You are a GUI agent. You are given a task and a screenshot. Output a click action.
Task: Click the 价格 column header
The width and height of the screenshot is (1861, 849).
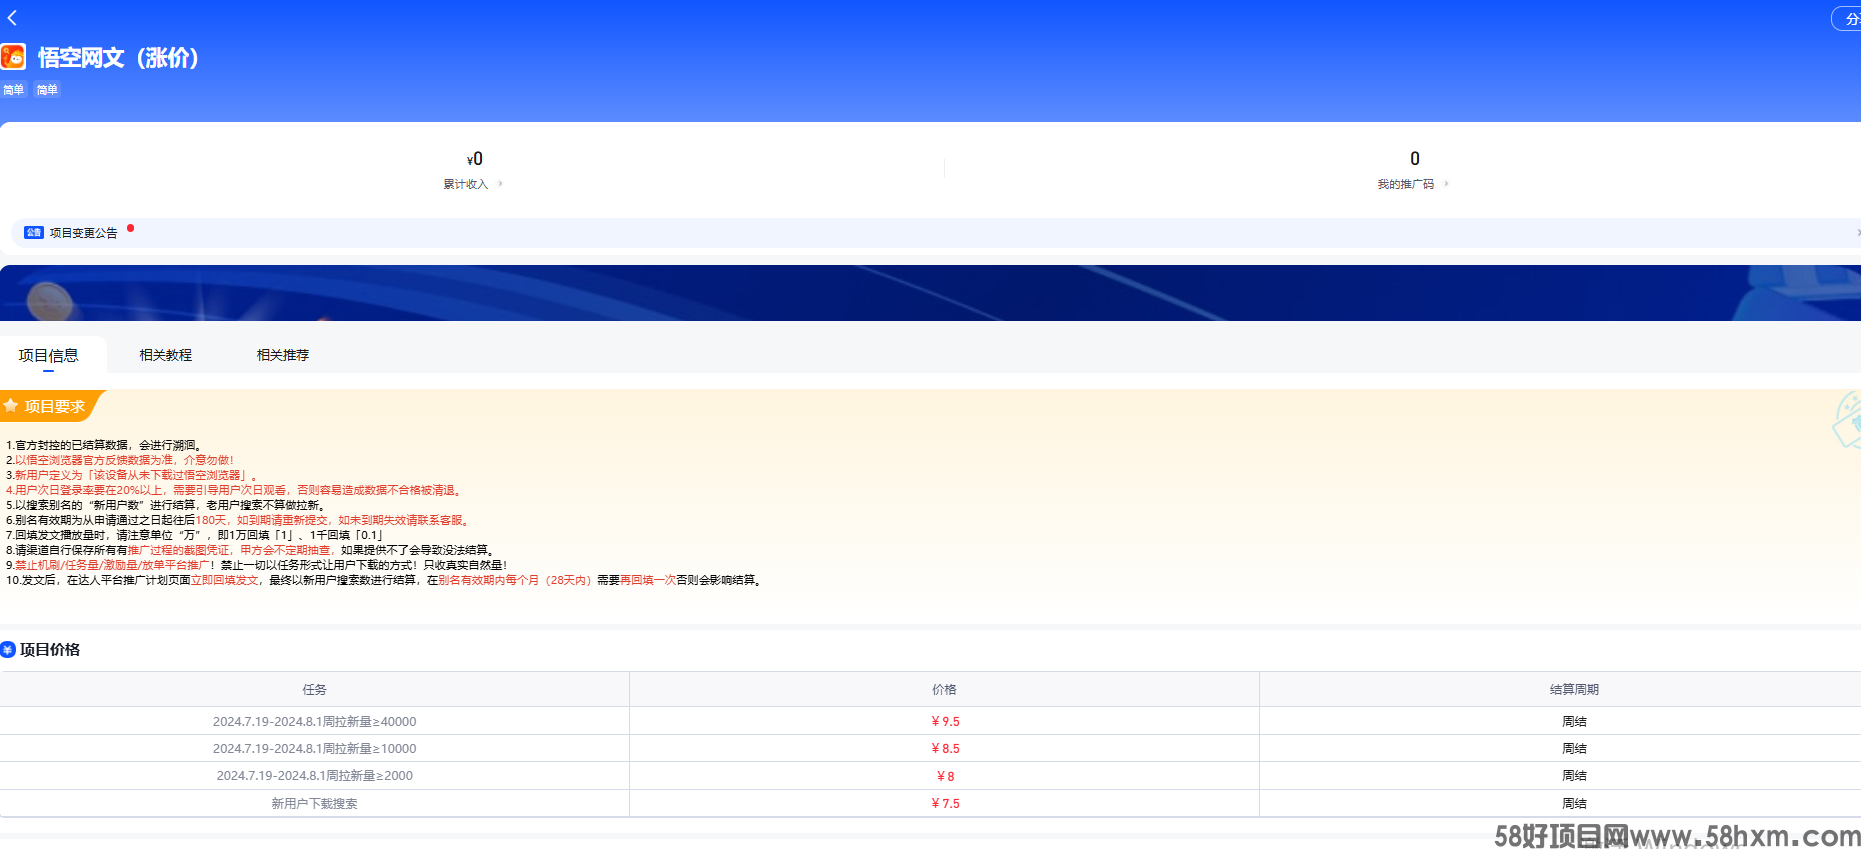click(x=944, y=690)
